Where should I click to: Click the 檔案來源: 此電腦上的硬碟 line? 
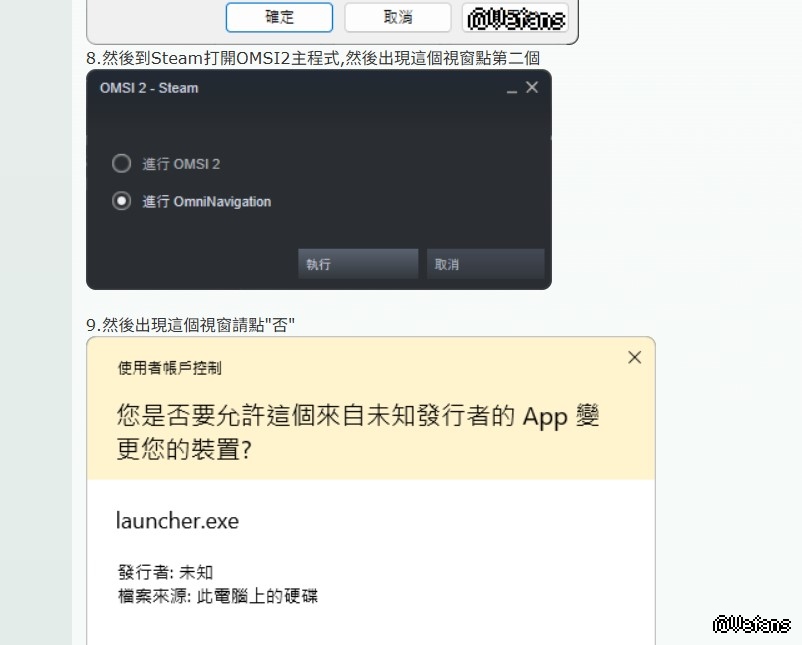[x=218, y=596]
